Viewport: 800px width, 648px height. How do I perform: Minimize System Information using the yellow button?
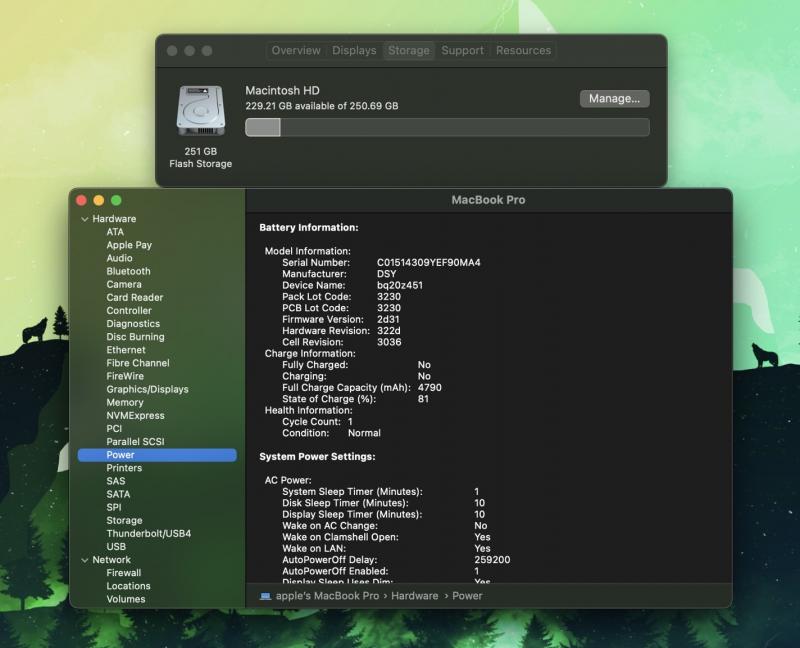coord(99,200)
